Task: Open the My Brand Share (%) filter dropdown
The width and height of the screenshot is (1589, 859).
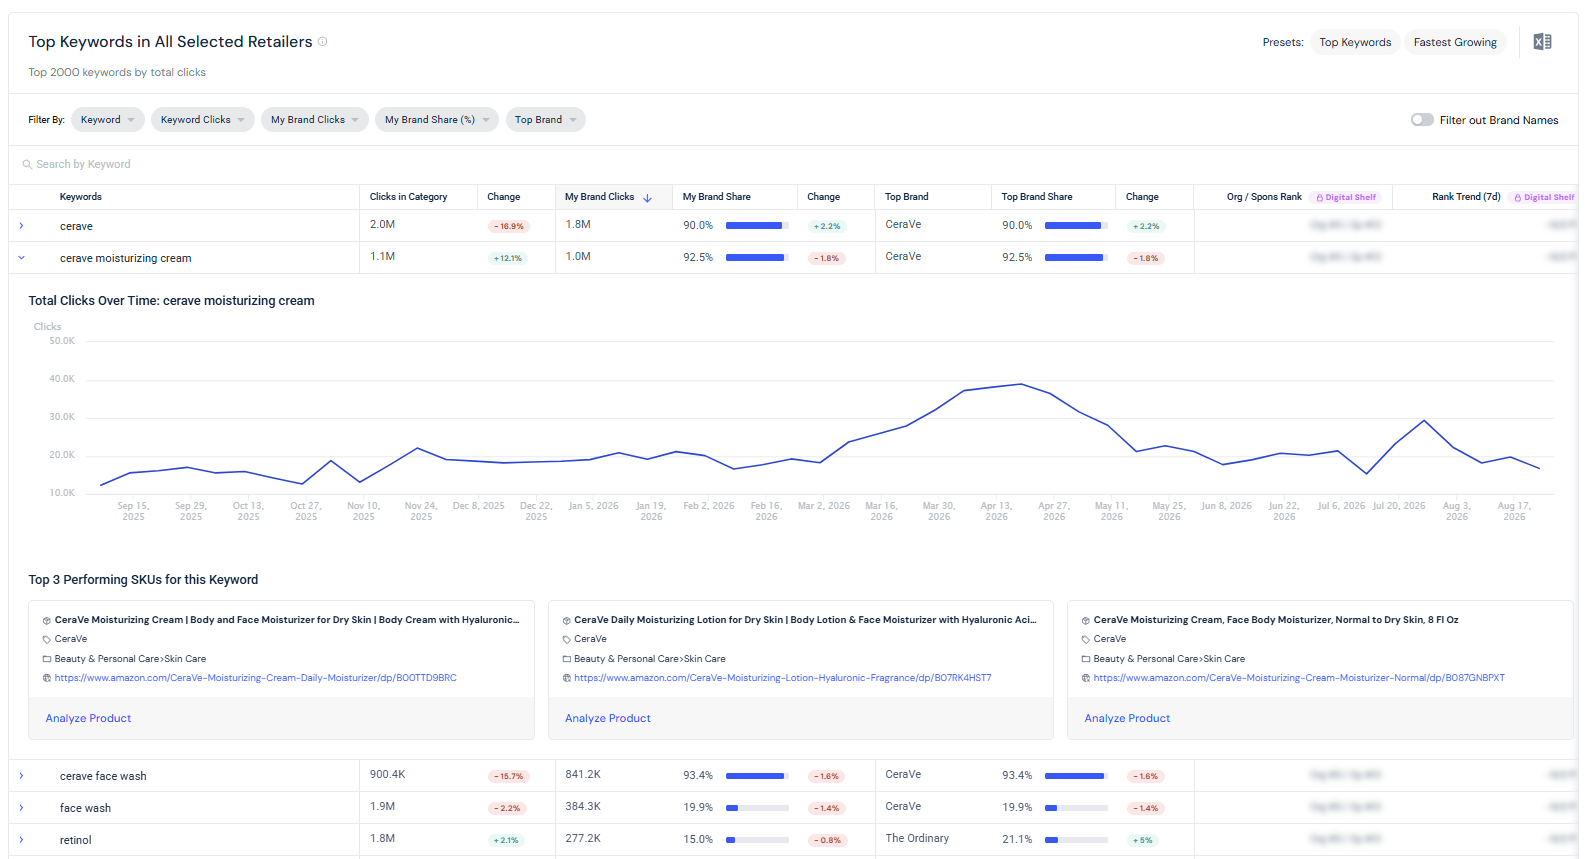Action: coord(437,120)
